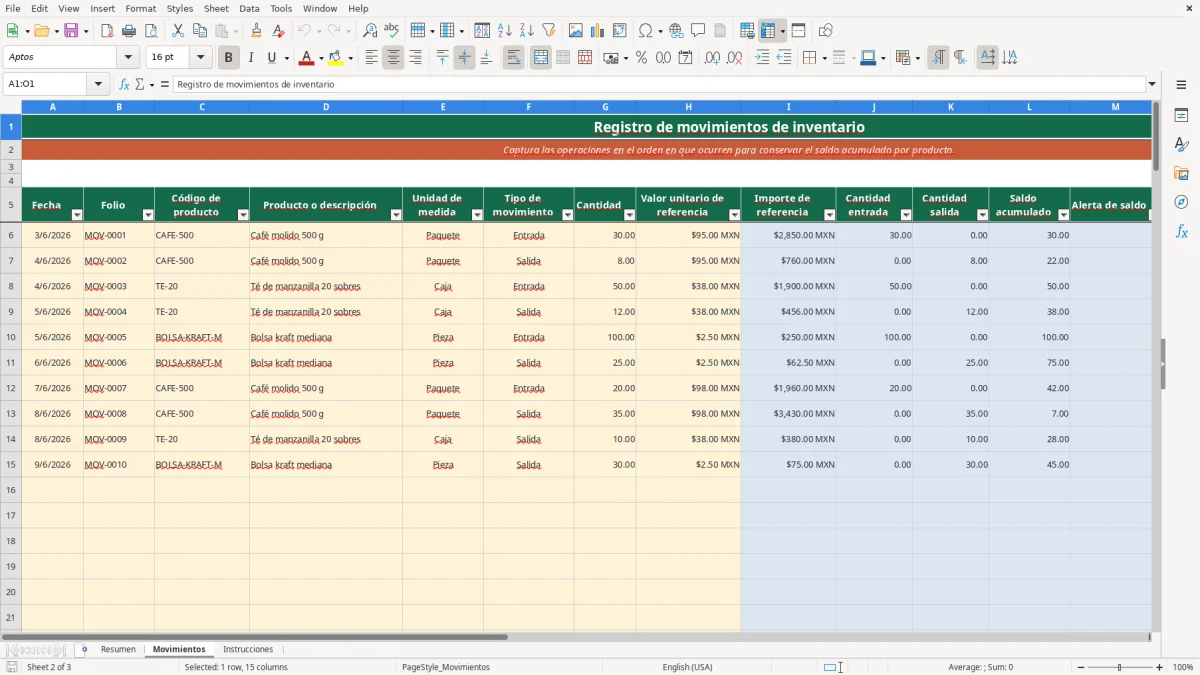Open the Tools menu
The image size is (1200, 675).
[x=281, y=8]
